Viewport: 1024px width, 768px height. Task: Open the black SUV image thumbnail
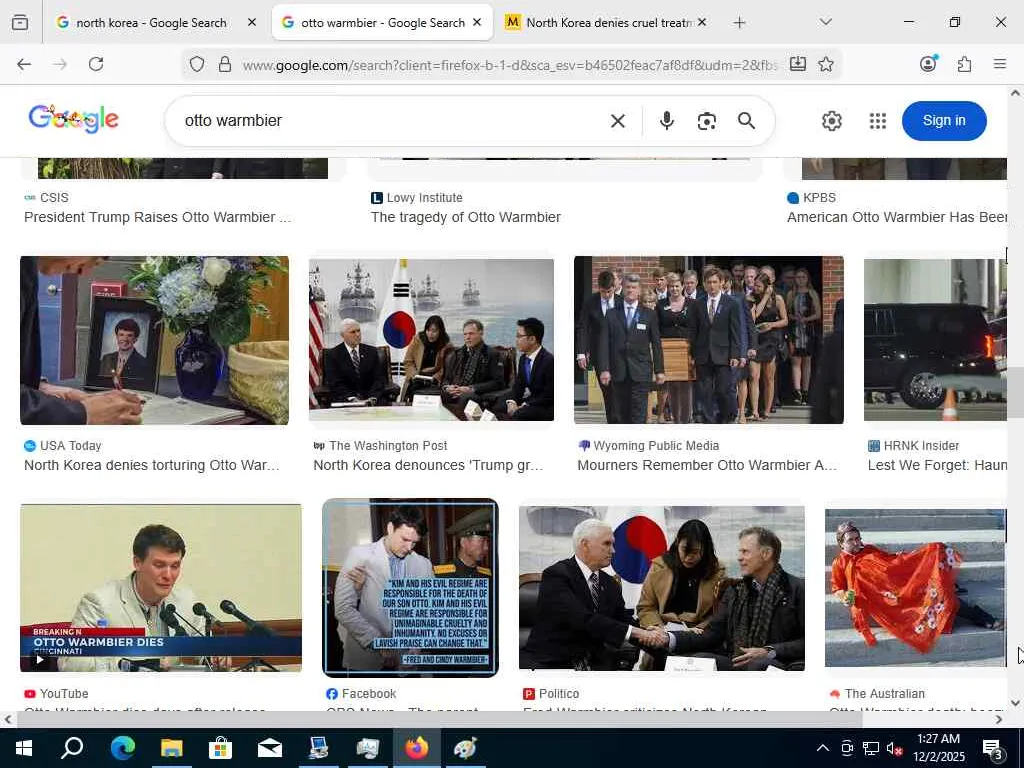pyautogui.click(x=935, y=340)
